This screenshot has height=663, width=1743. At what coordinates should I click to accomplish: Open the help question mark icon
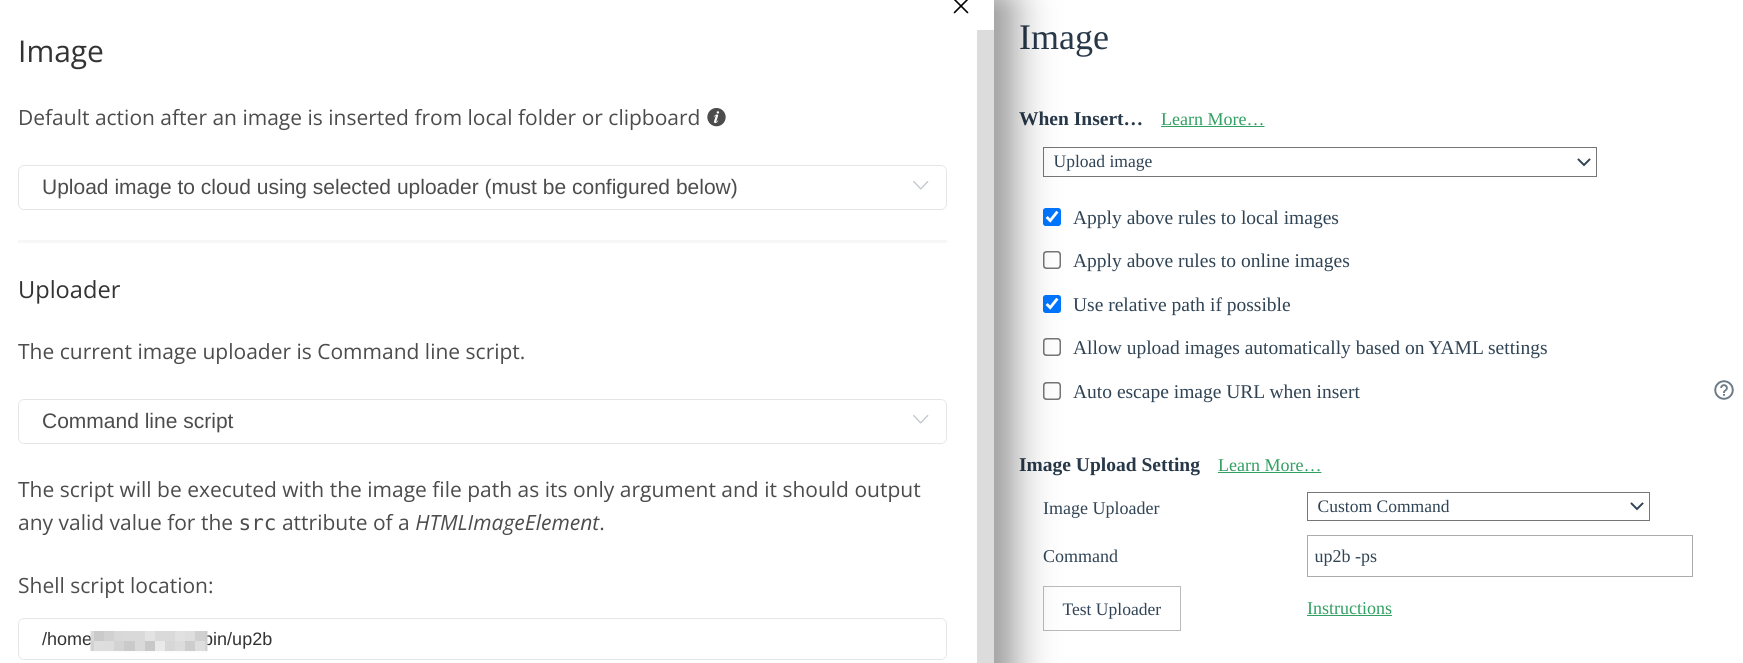(1723, 390)
